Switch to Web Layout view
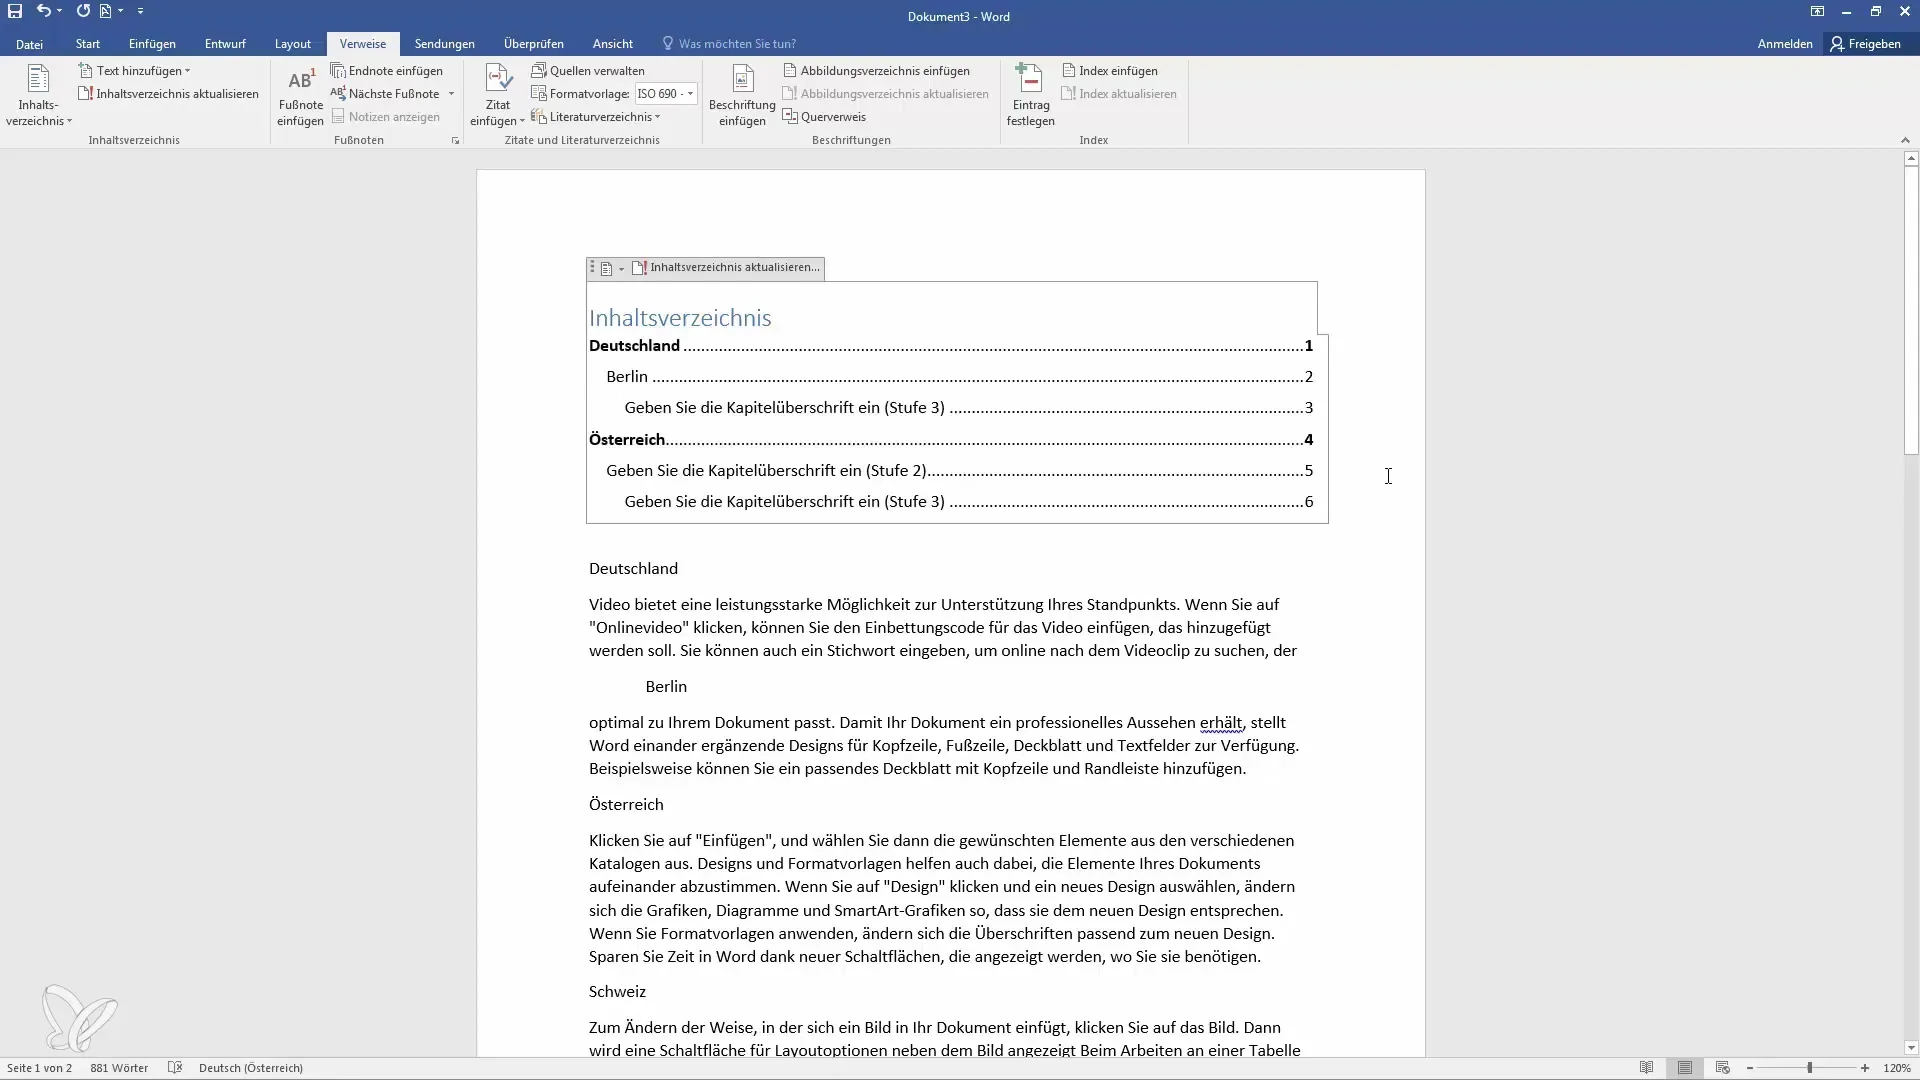Image resolution: width=1920 pixels, height=1080 pixels. pyautogui.click(x=1723, y=1068)
